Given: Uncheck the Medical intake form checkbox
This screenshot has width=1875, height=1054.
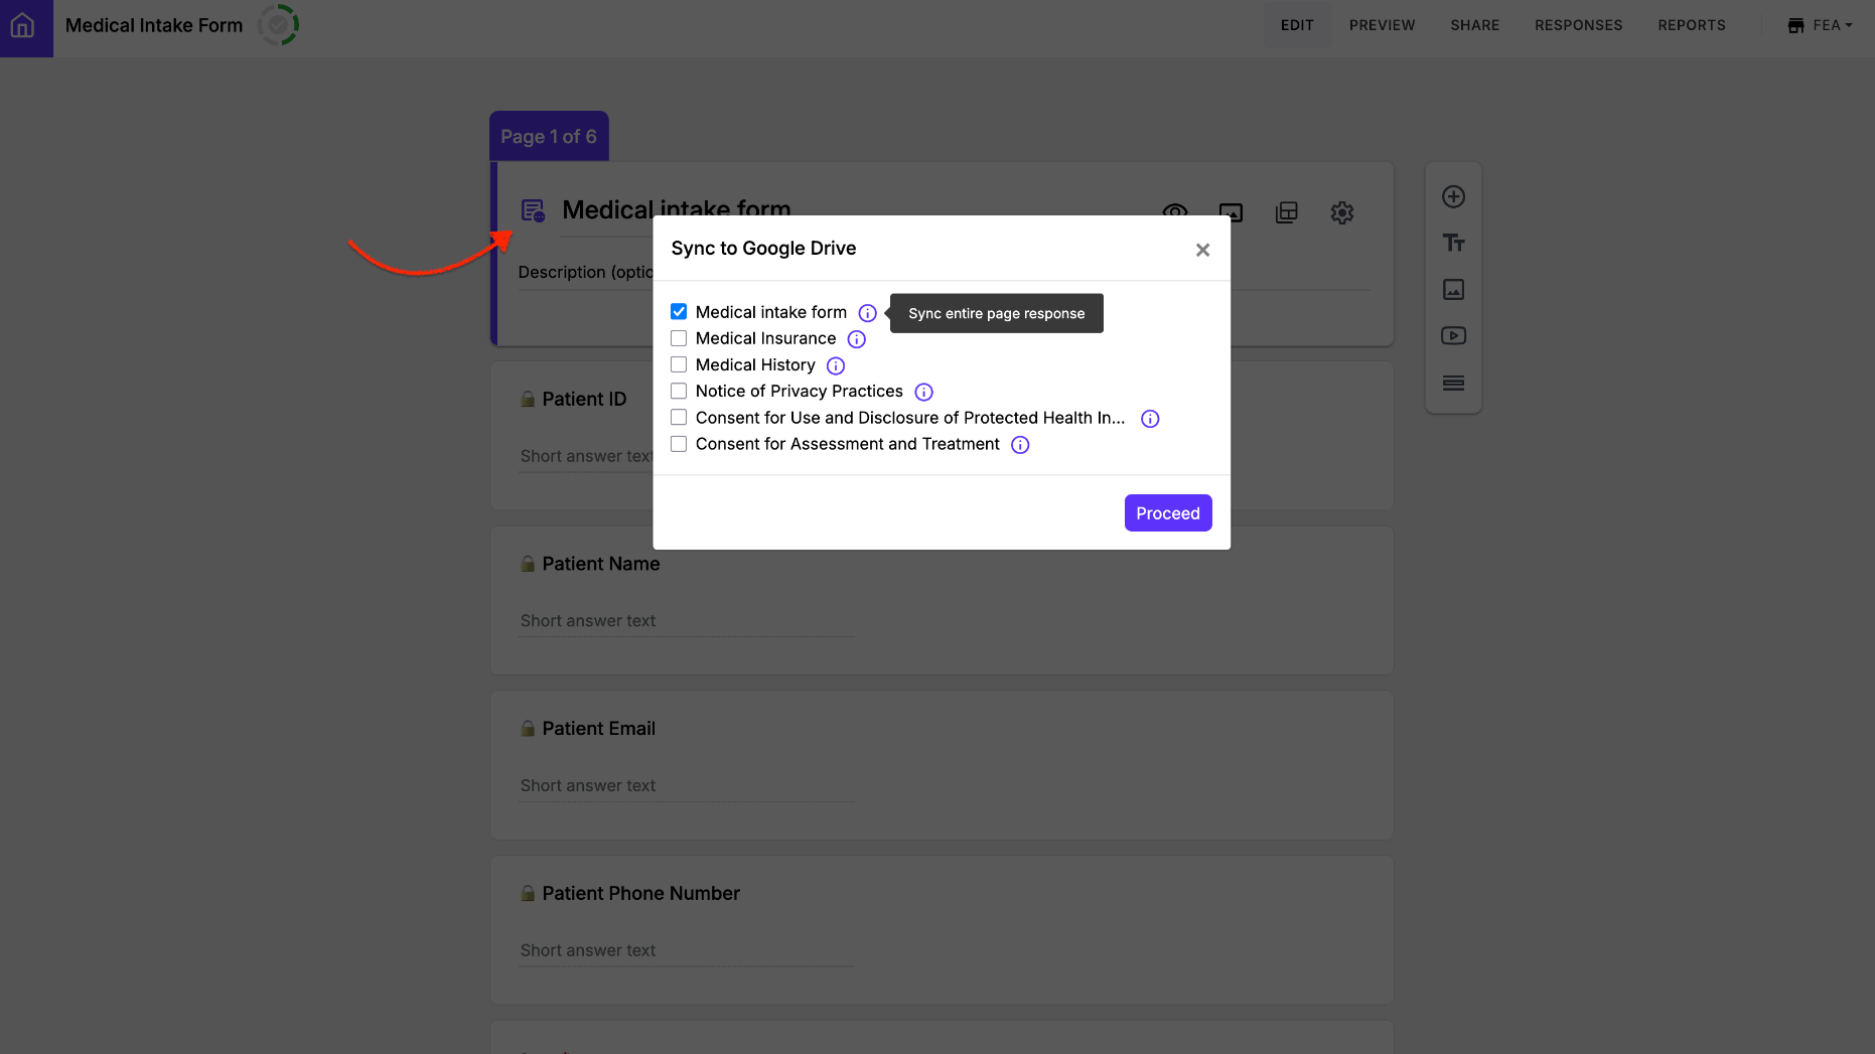Looking at the screenshot, I should (x=679, y=312).
